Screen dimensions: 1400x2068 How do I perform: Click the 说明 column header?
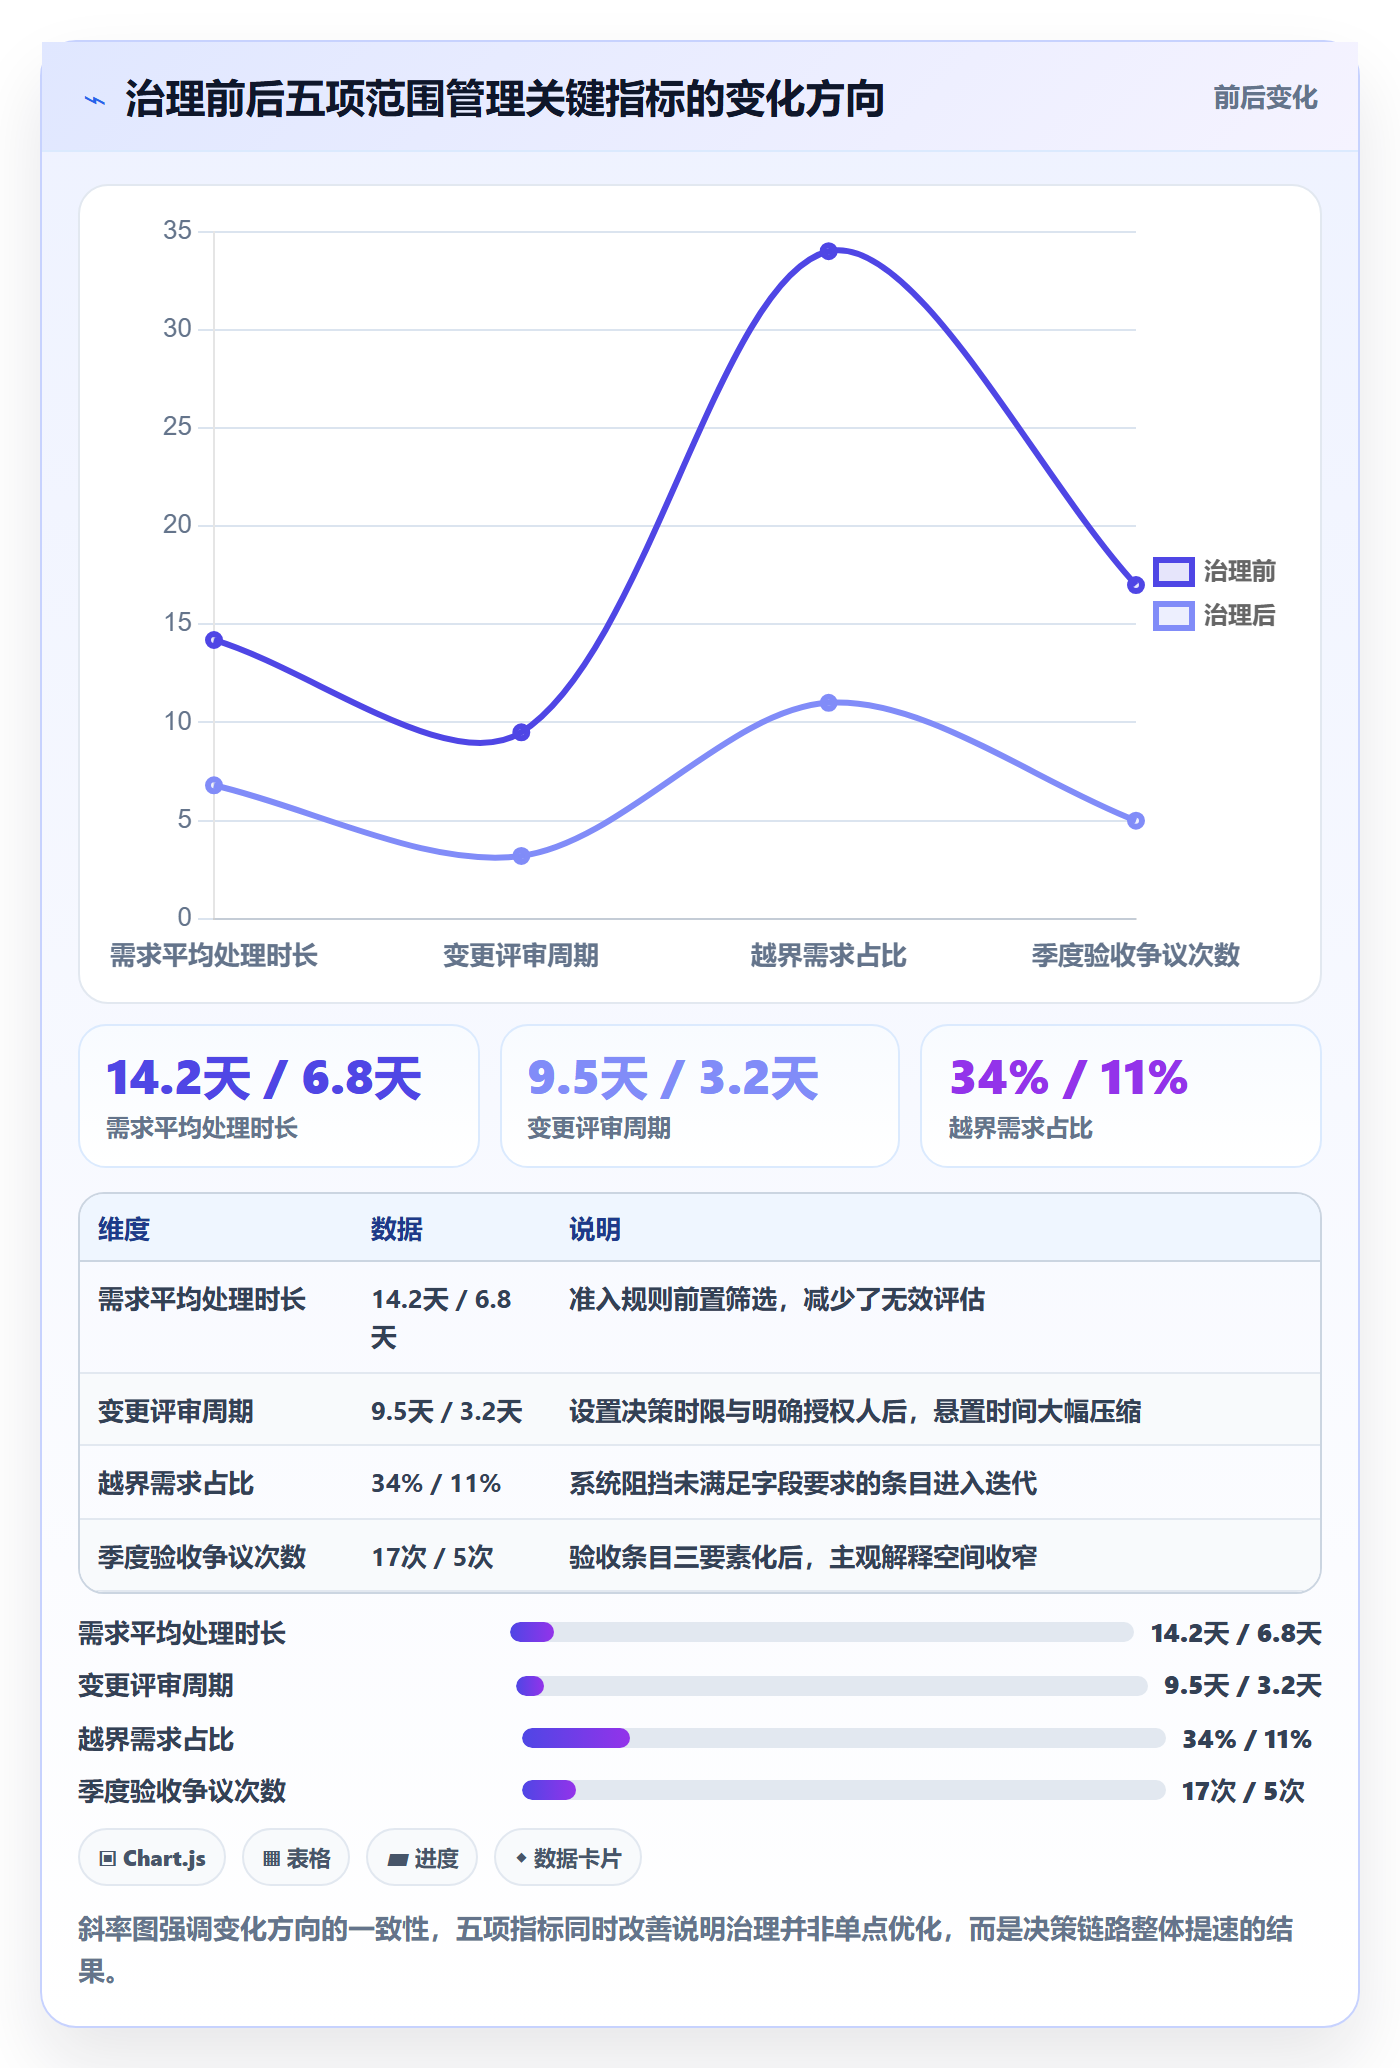[595, 1229]
